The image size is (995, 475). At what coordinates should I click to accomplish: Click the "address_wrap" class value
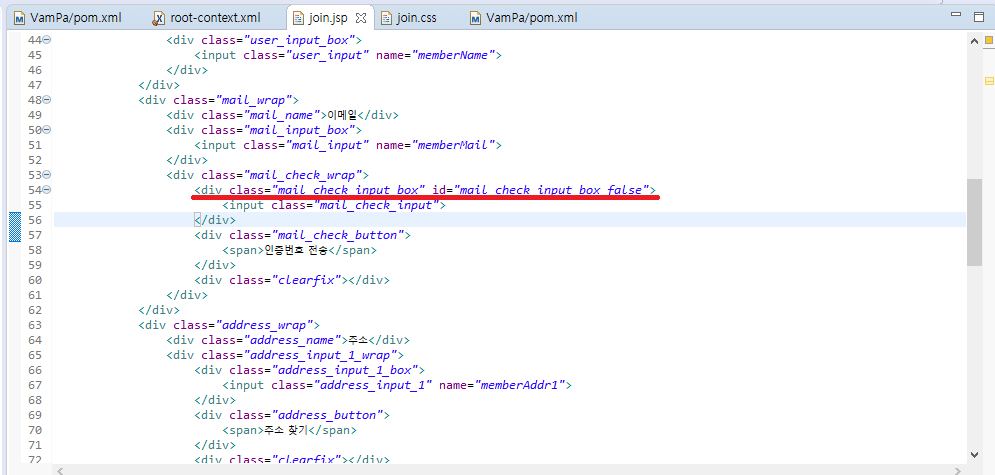263,325
